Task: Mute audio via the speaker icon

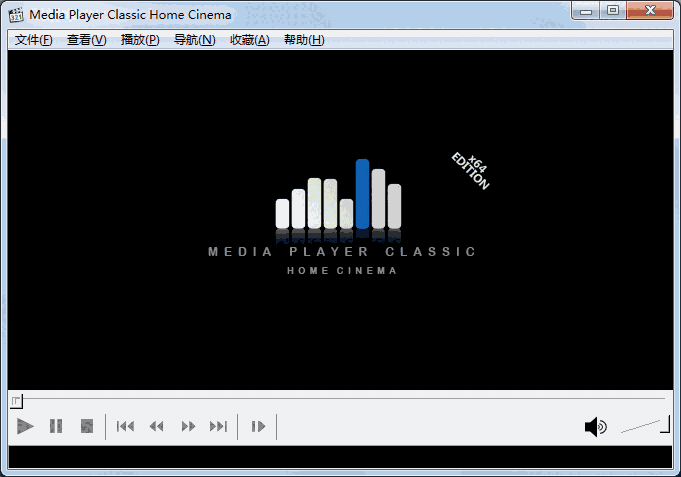Action: [595, 427]
